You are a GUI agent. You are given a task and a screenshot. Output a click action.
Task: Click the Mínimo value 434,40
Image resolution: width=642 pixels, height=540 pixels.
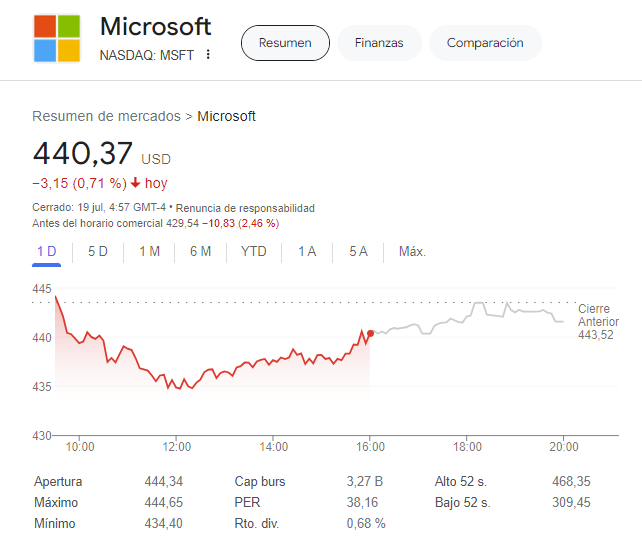(x=163, y=523)
